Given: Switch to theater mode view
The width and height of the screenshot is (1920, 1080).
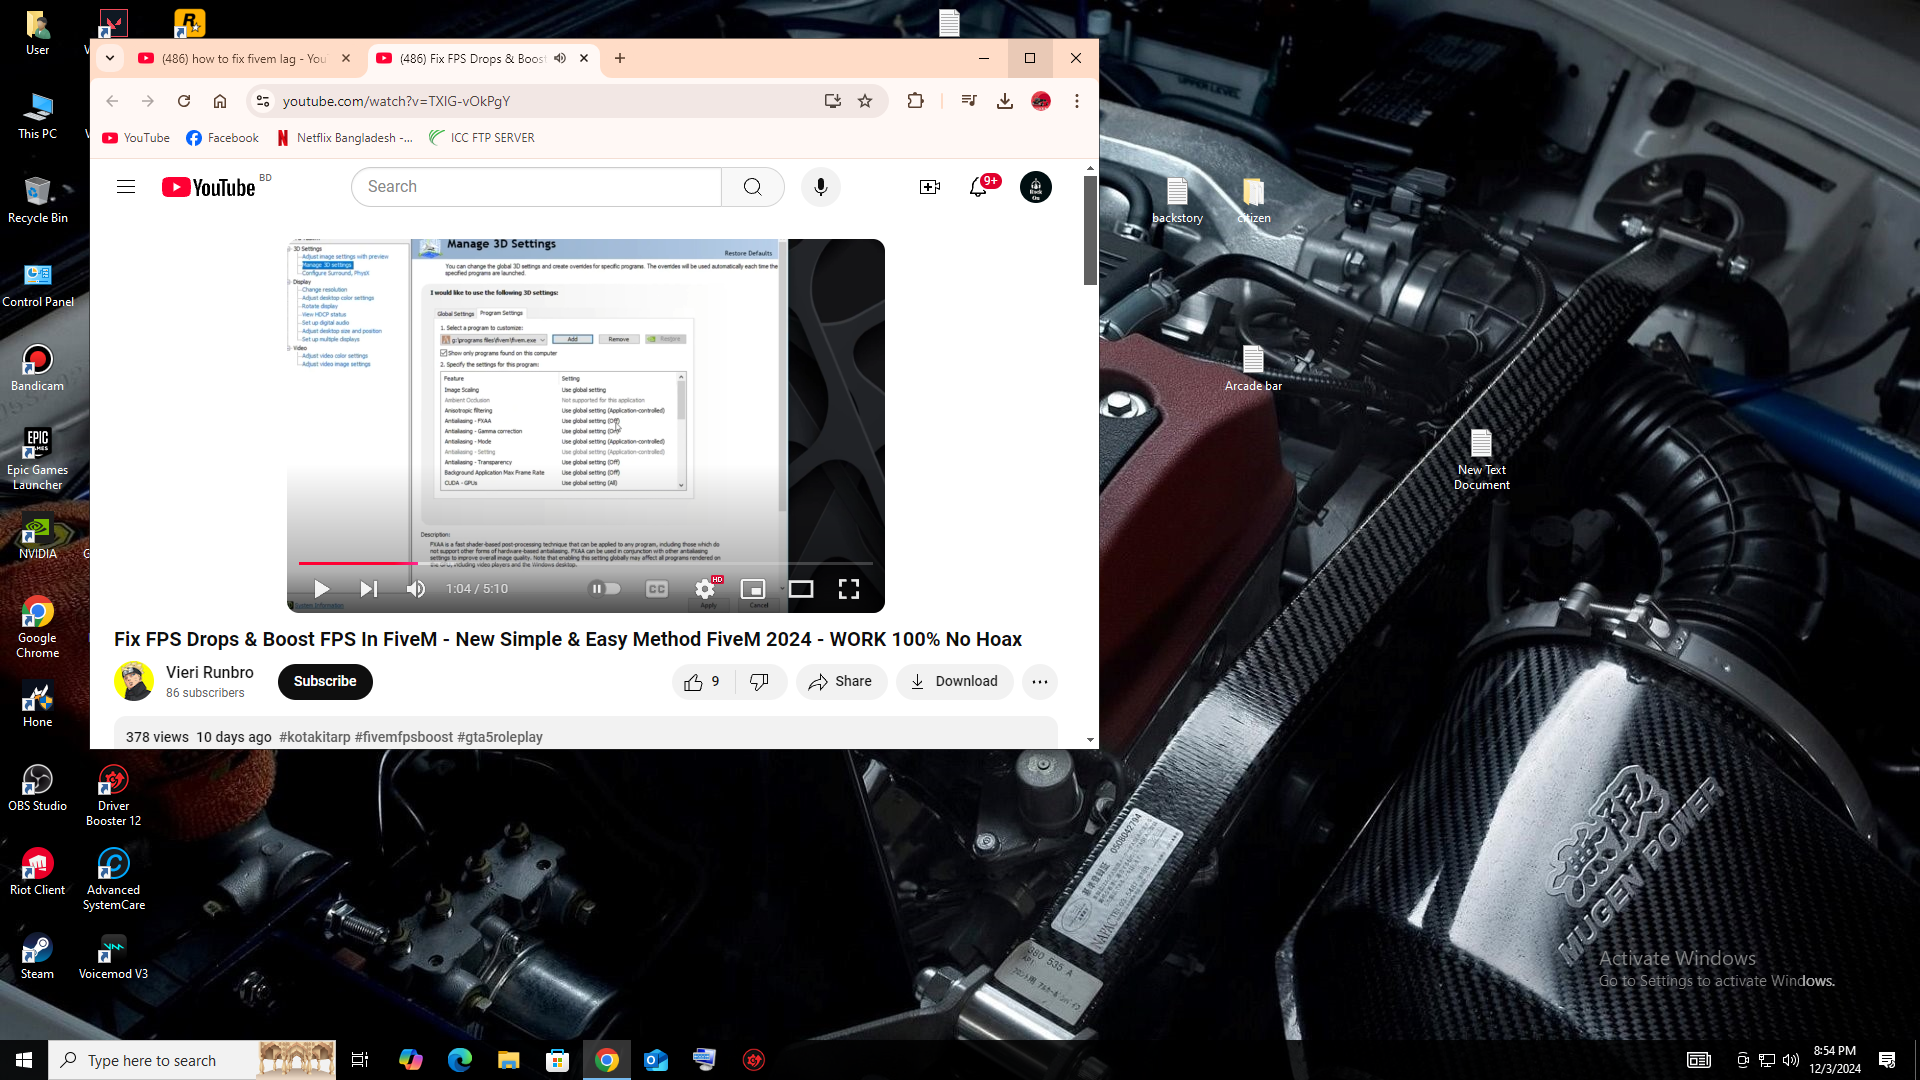Looking at the screenshot, I should 801,589.
